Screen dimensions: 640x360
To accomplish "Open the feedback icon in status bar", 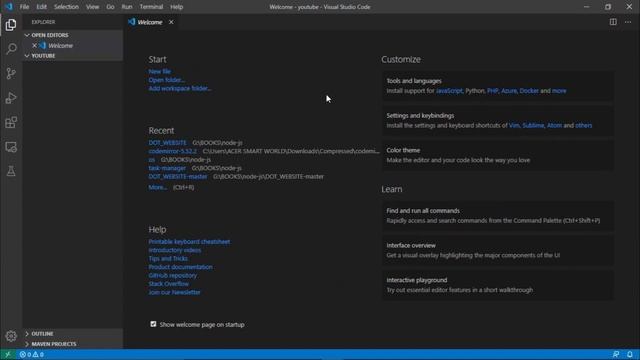I will 616,354.
